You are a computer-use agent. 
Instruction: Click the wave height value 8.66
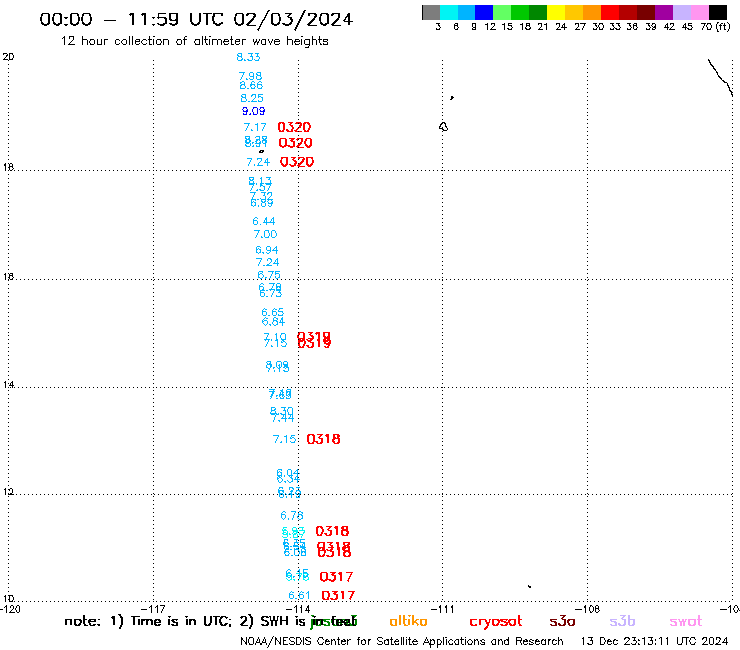pos(251,85)
